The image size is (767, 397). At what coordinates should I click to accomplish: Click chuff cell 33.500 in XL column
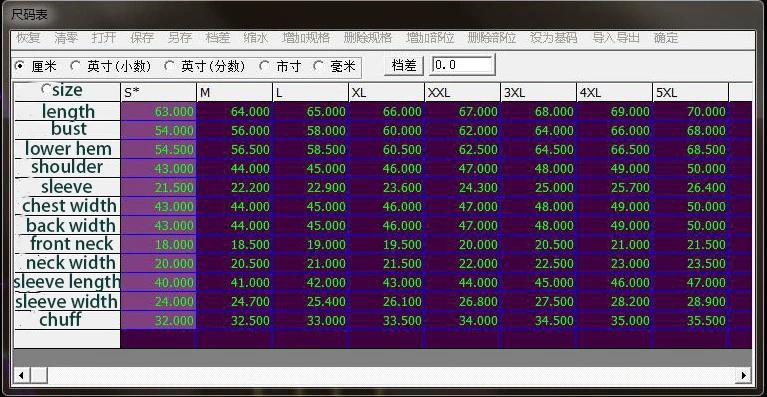click(x=386, y=320)
